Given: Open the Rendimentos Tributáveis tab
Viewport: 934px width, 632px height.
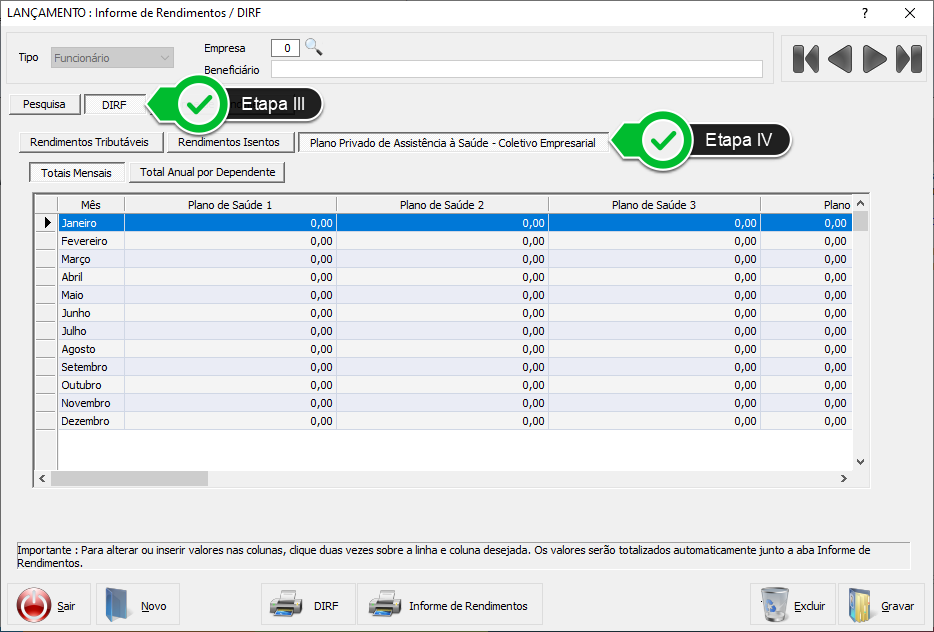Looking at the screenshot, I should tap(89, 142).
